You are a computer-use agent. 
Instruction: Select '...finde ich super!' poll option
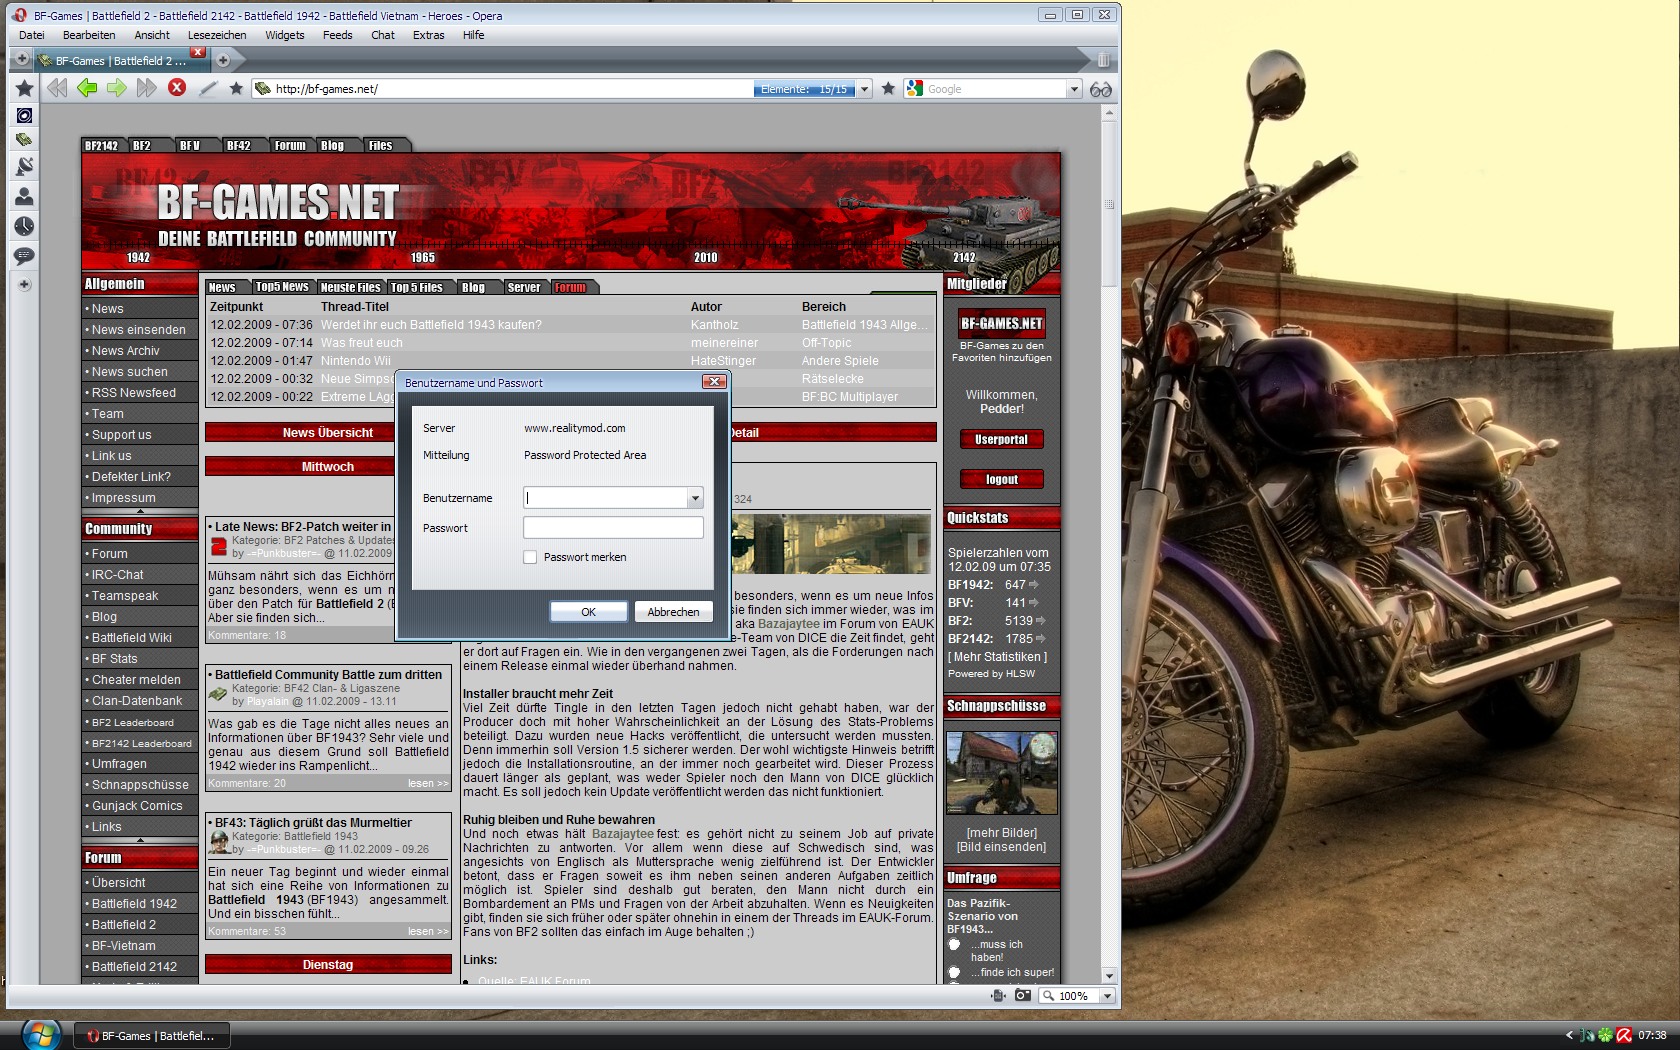click(954, 972)
